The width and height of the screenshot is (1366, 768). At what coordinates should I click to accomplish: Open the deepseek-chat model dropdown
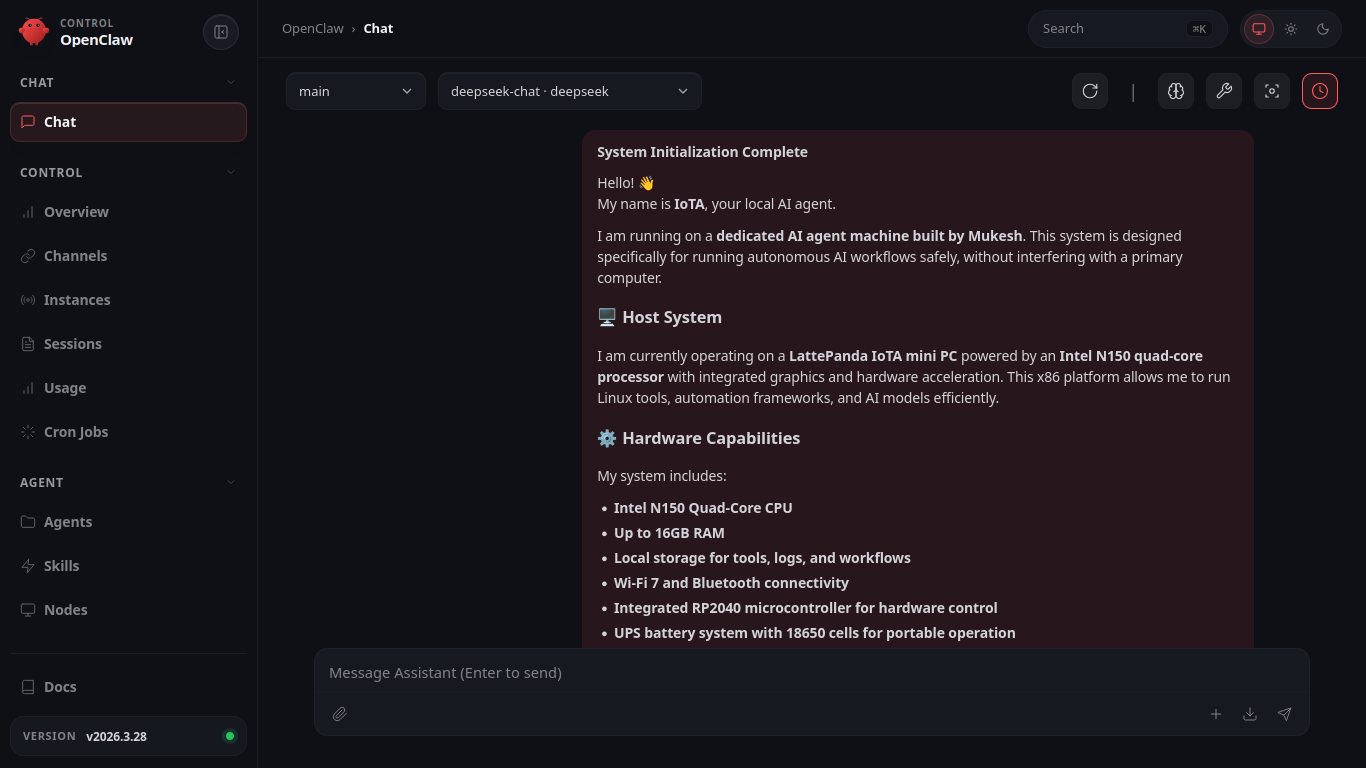click(x=570, y=91)
